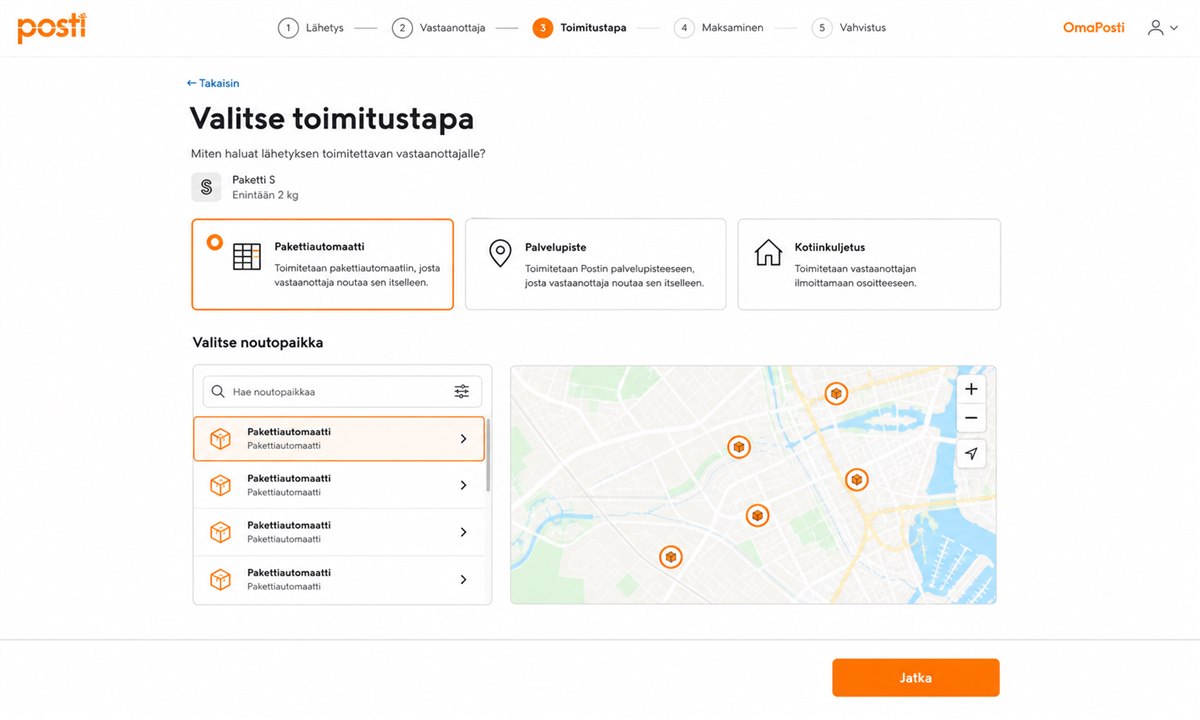
Task: Choose the Kotiinkuljetus delivery option card
Action: [x=869, y=264]
